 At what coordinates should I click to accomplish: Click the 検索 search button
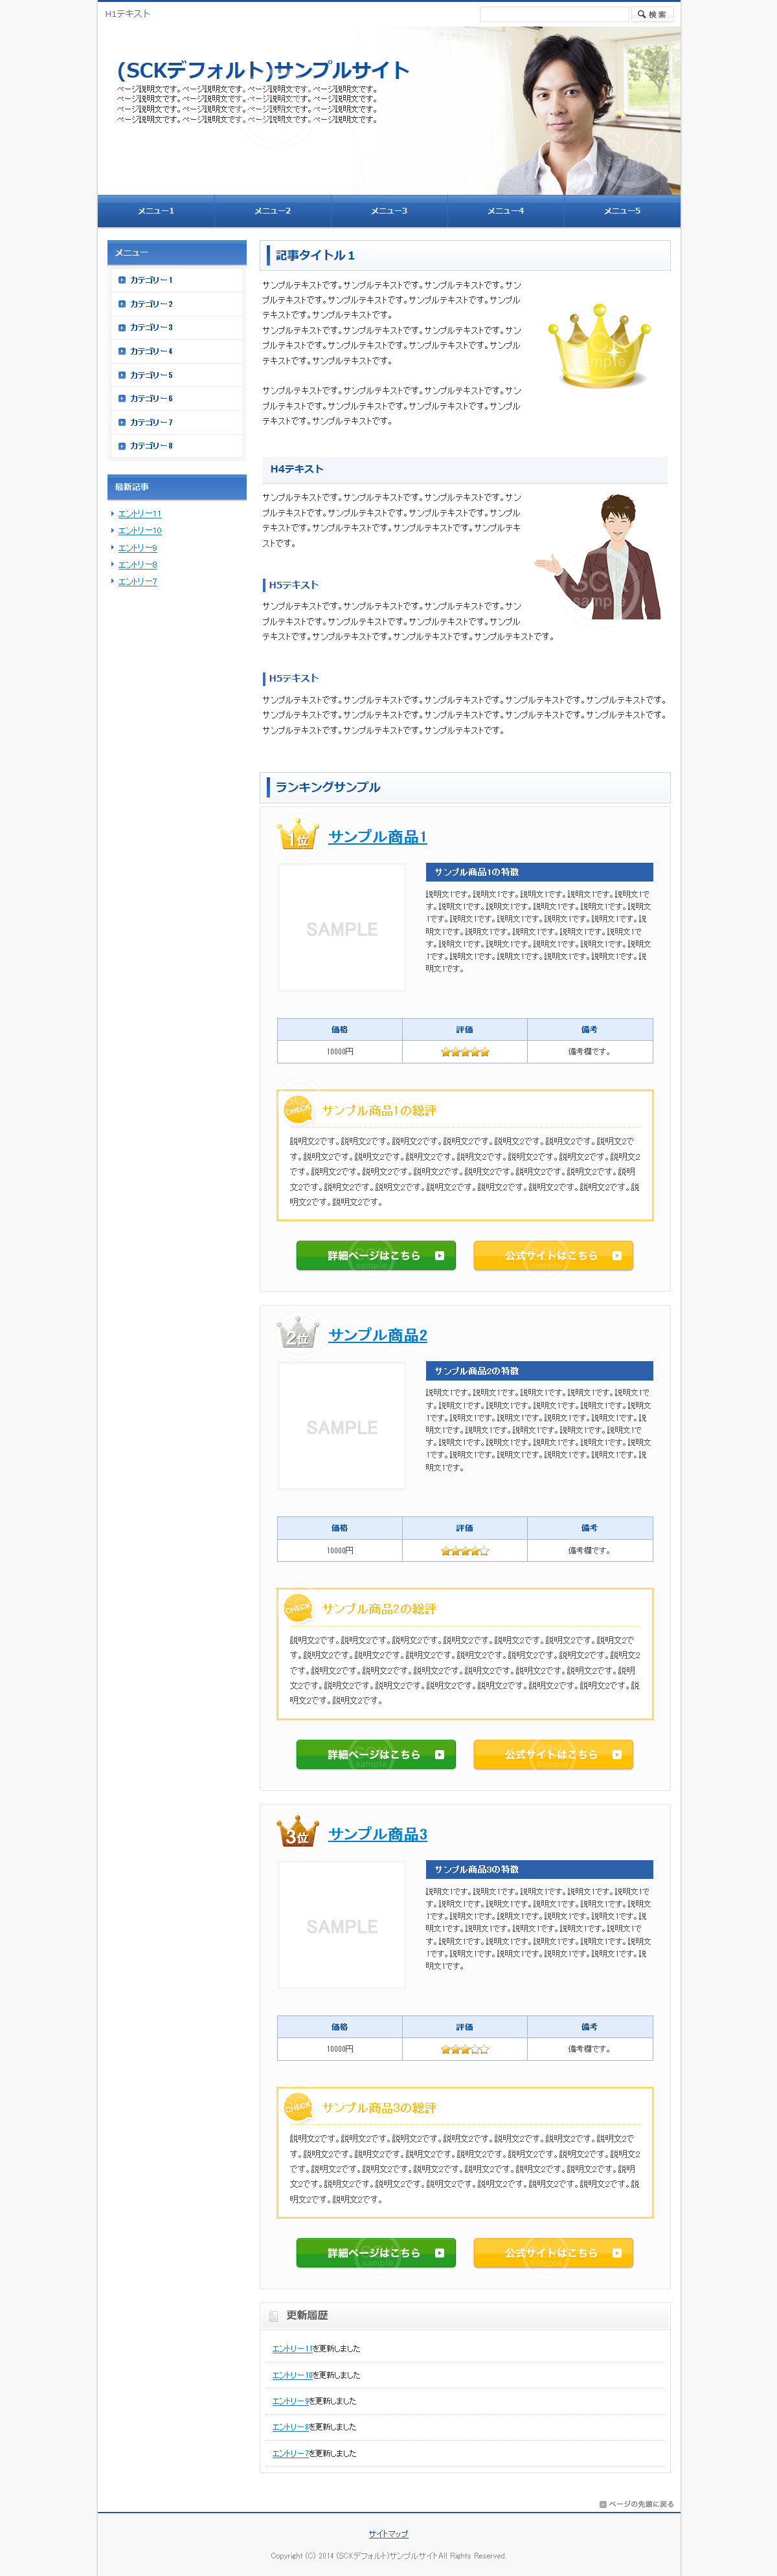[x=652, y=14]
